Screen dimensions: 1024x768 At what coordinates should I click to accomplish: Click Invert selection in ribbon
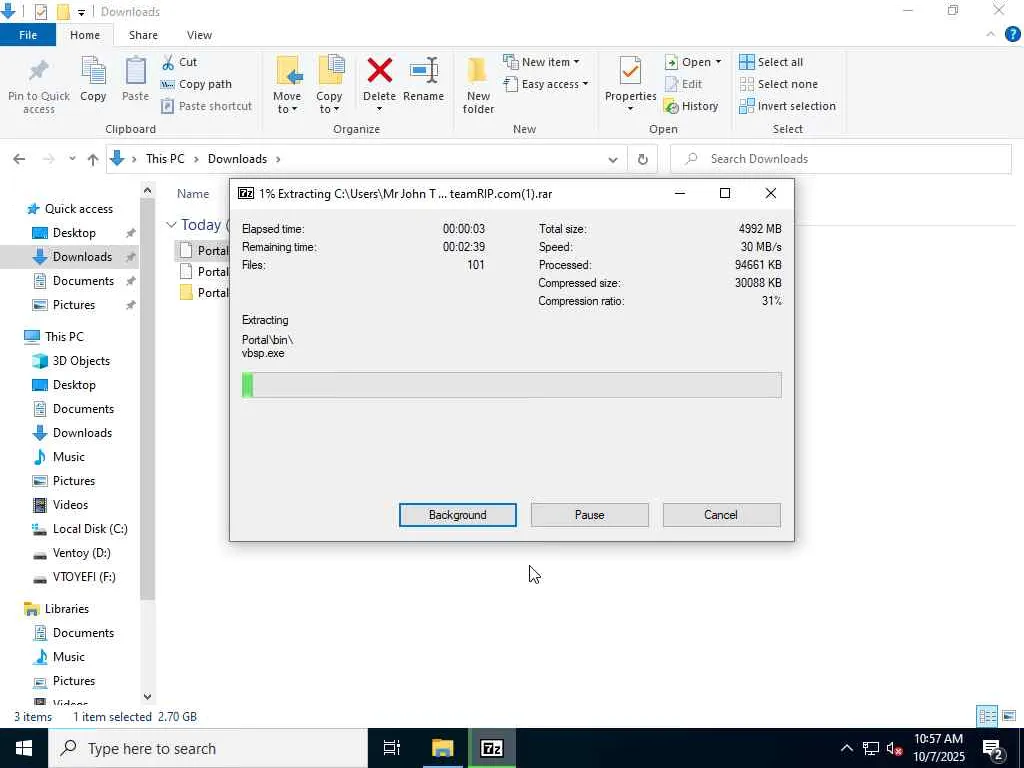pos(788,106)
